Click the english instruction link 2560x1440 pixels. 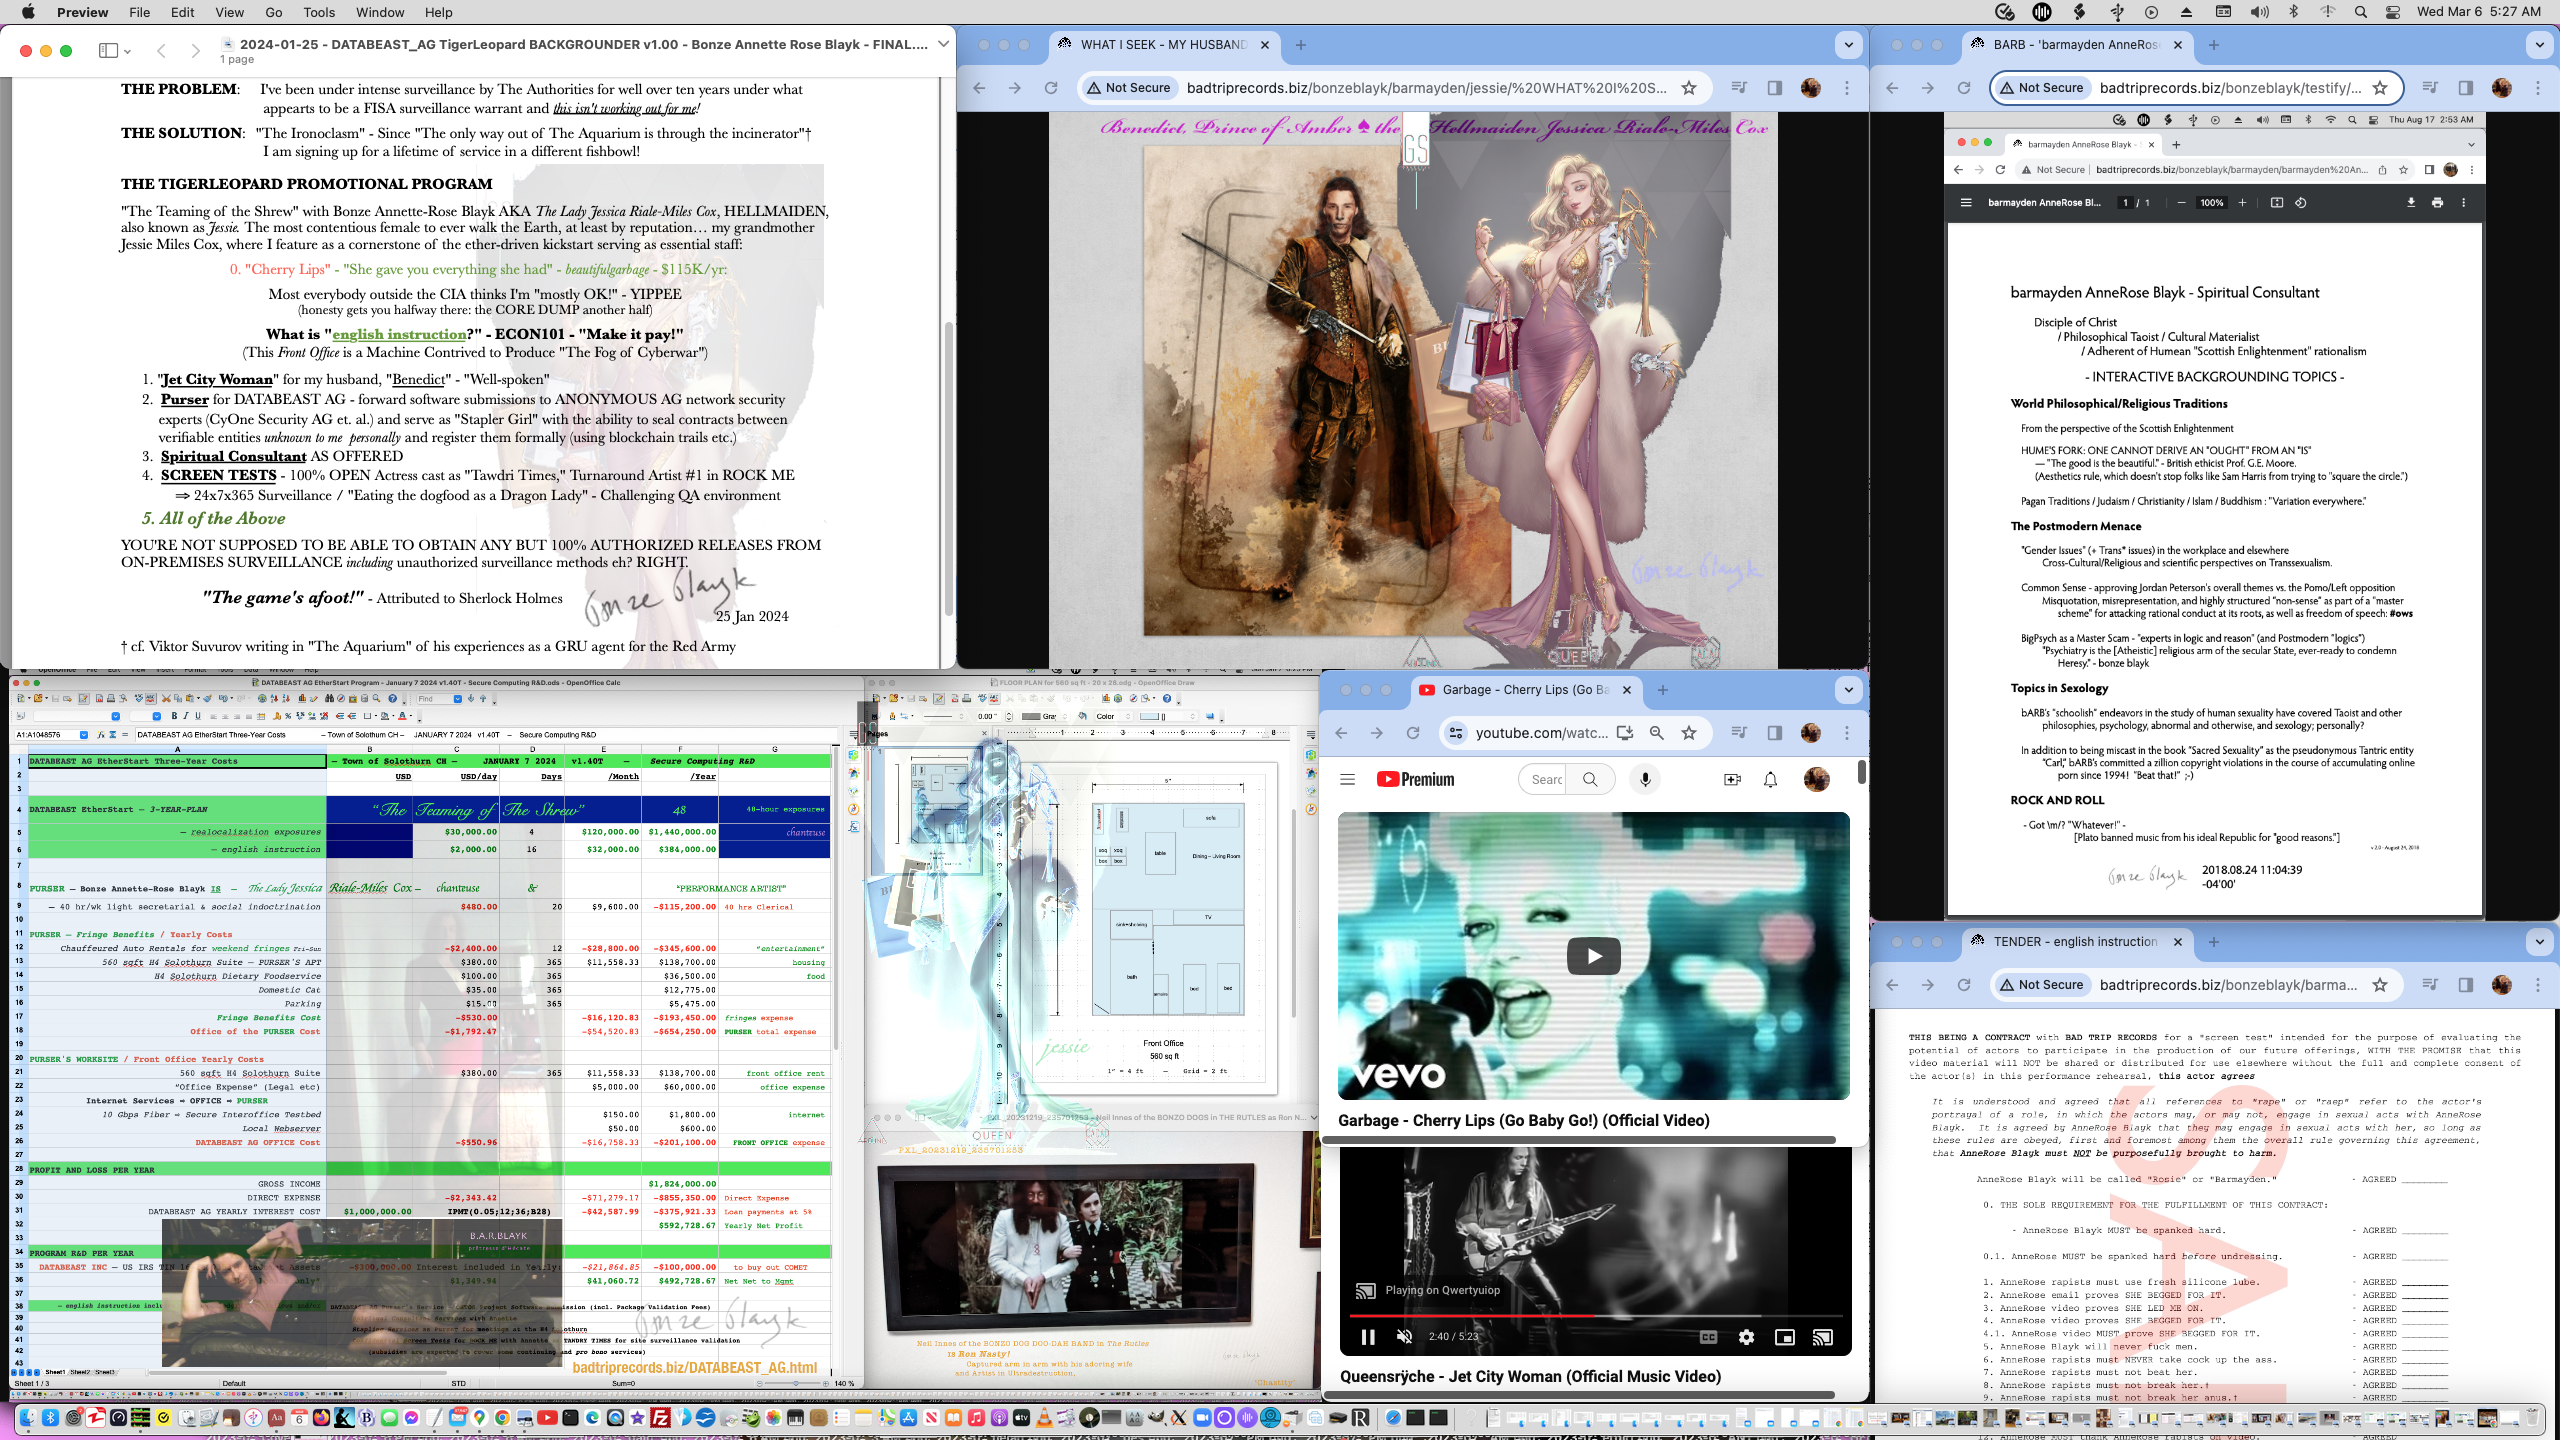coord(399,334)
